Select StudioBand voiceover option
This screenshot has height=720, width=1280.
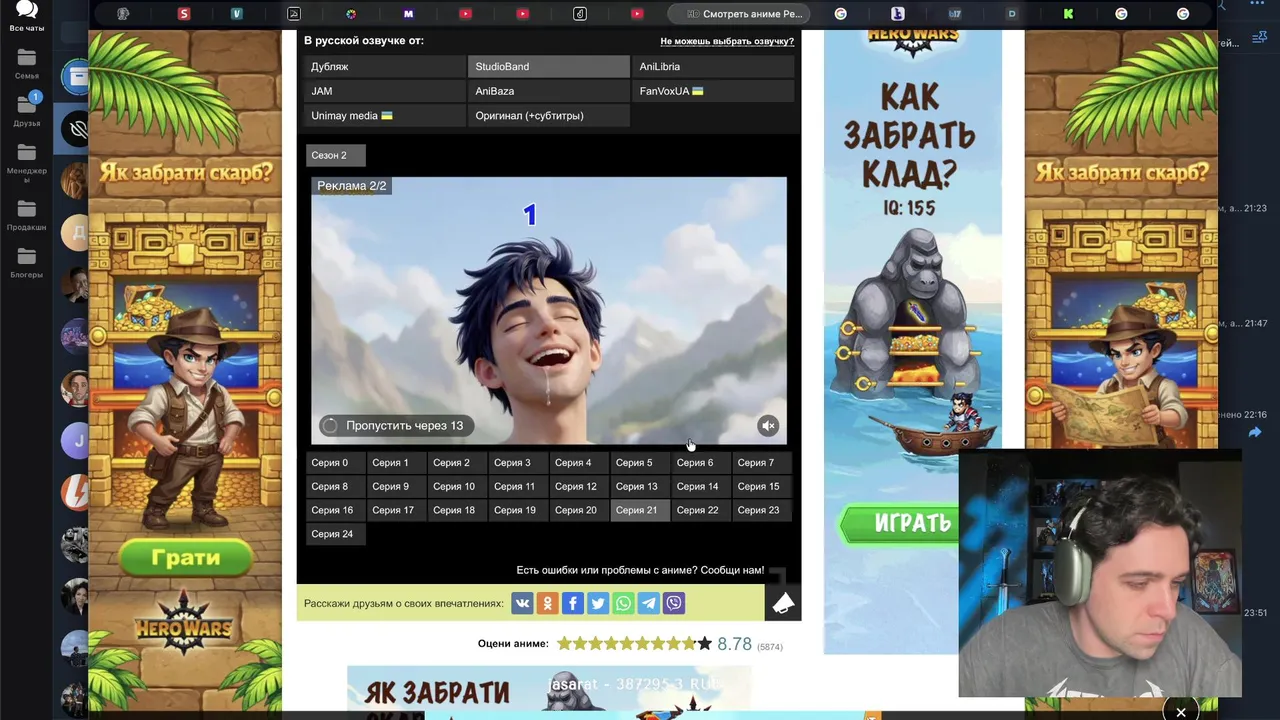click(549, 66)
